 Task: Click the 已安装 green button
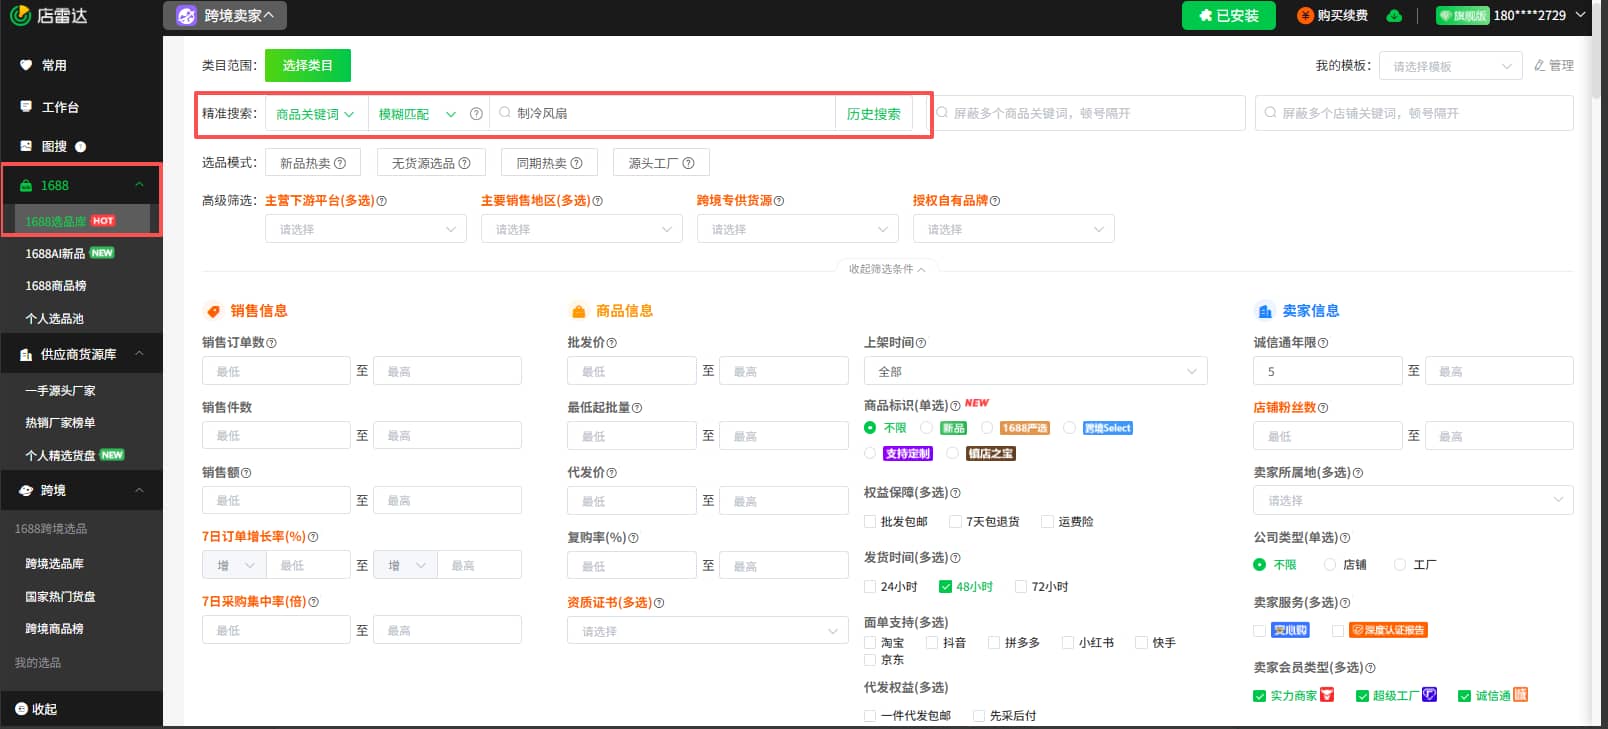1229,15
